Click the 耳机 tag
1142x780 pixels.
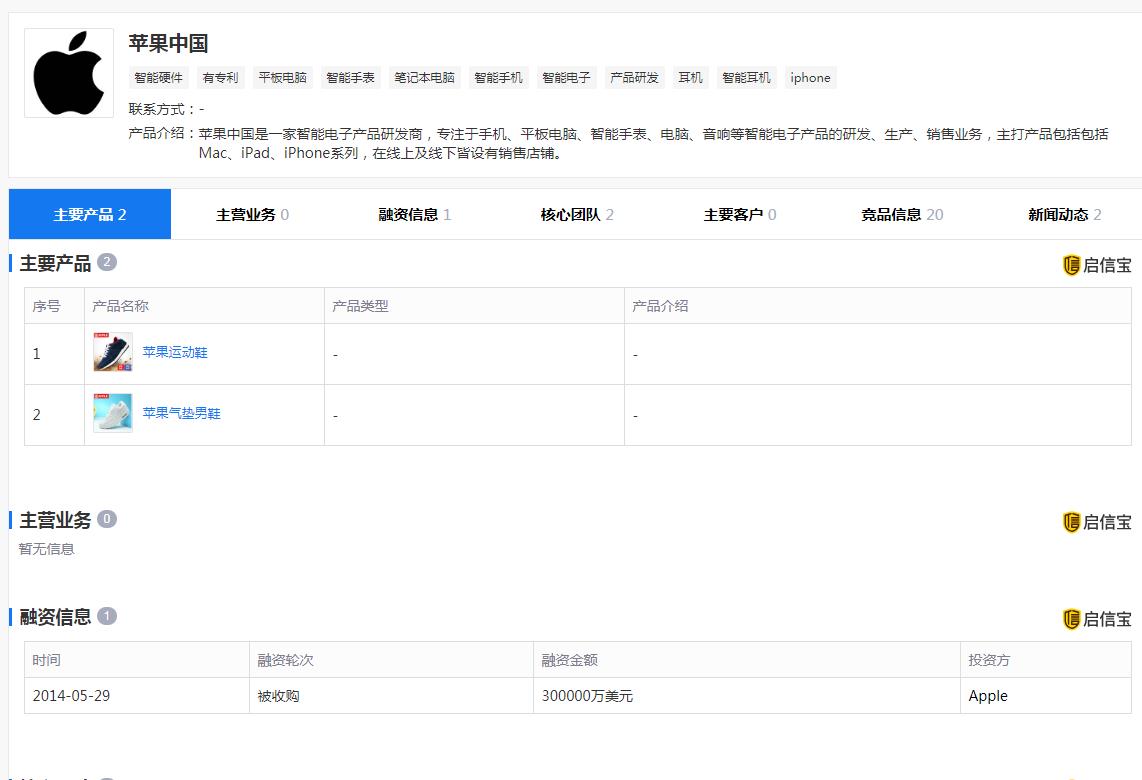point(690,78)
